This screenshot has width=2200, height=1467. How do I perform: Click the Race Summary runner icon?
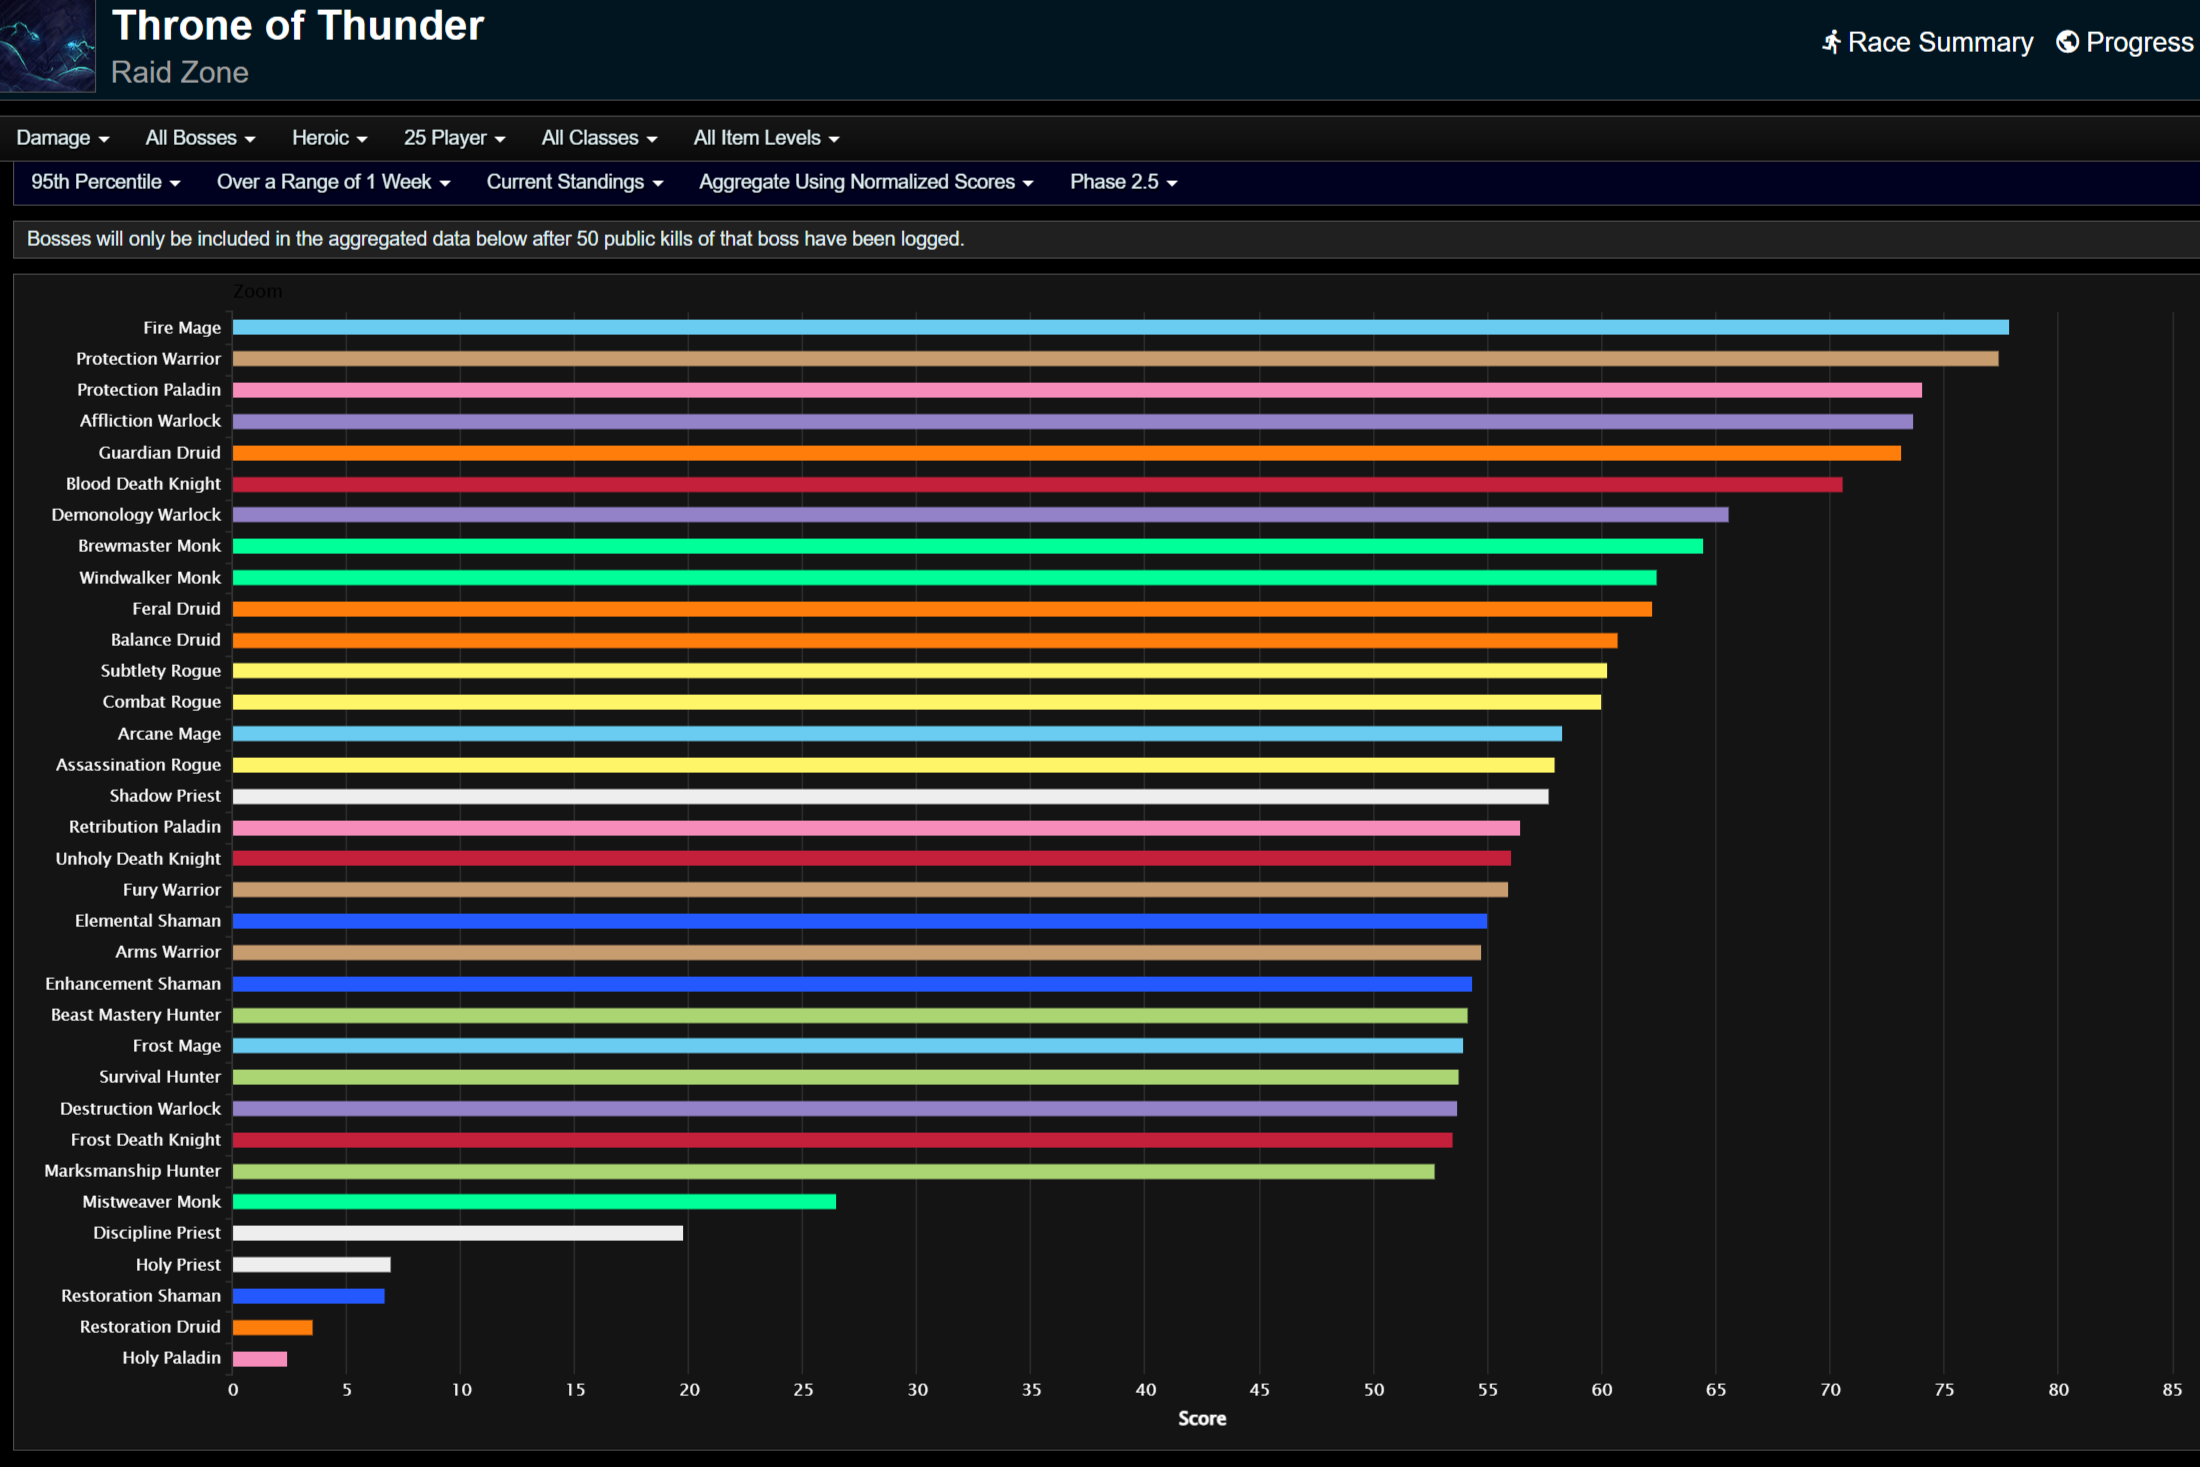pyautogui.click(x=1831, y=42)
